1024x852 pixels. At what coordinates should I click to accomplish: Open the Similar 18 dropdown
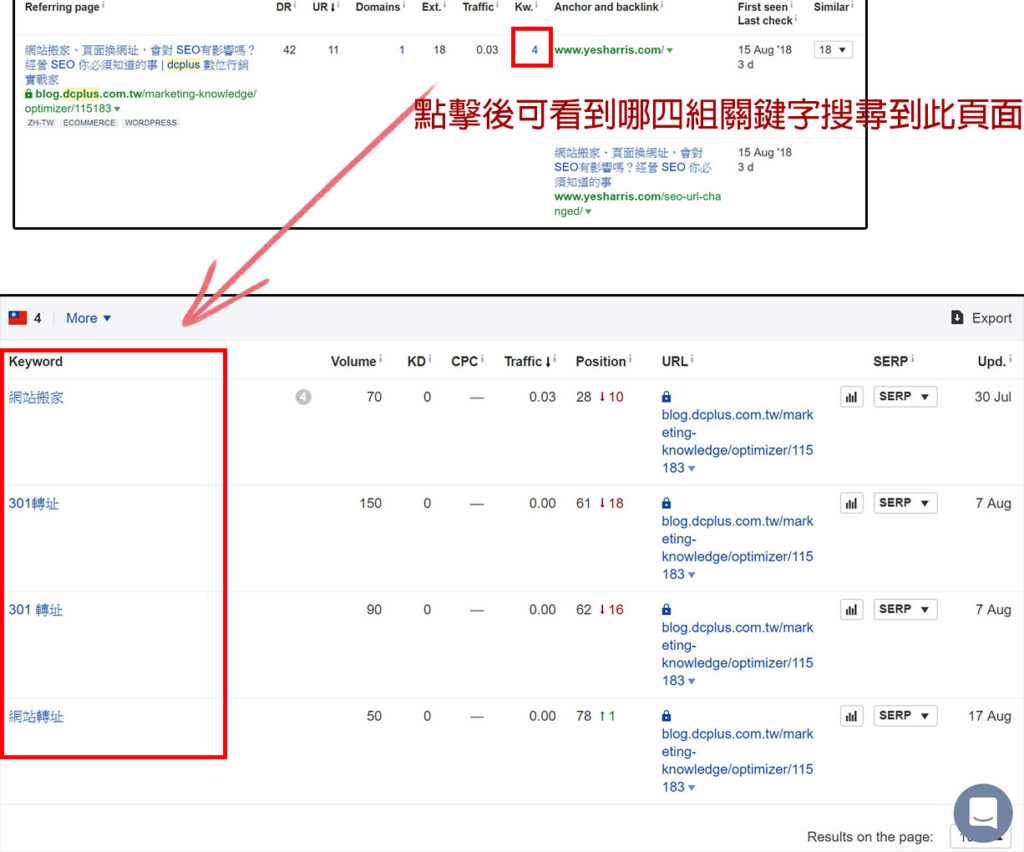coord(833,50)
